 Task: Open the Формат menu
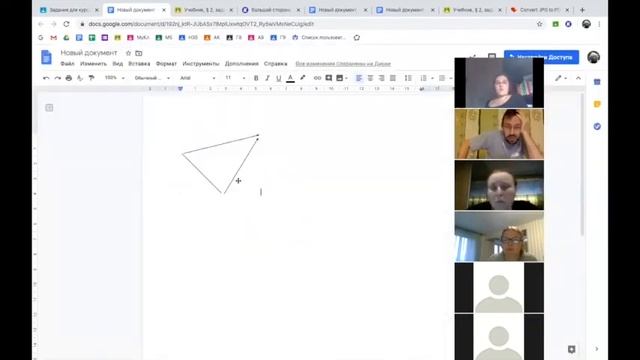166,64
